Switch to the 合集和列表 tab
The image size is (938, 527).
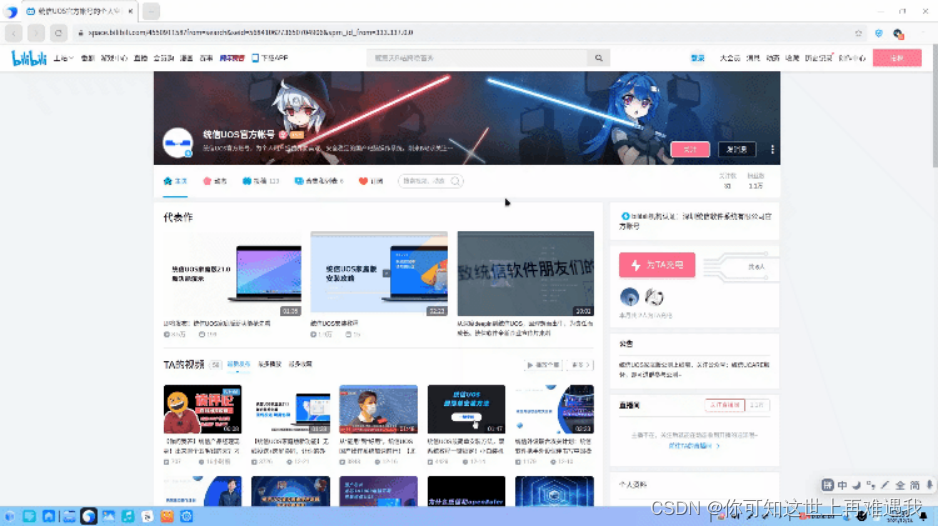[319, 181]
